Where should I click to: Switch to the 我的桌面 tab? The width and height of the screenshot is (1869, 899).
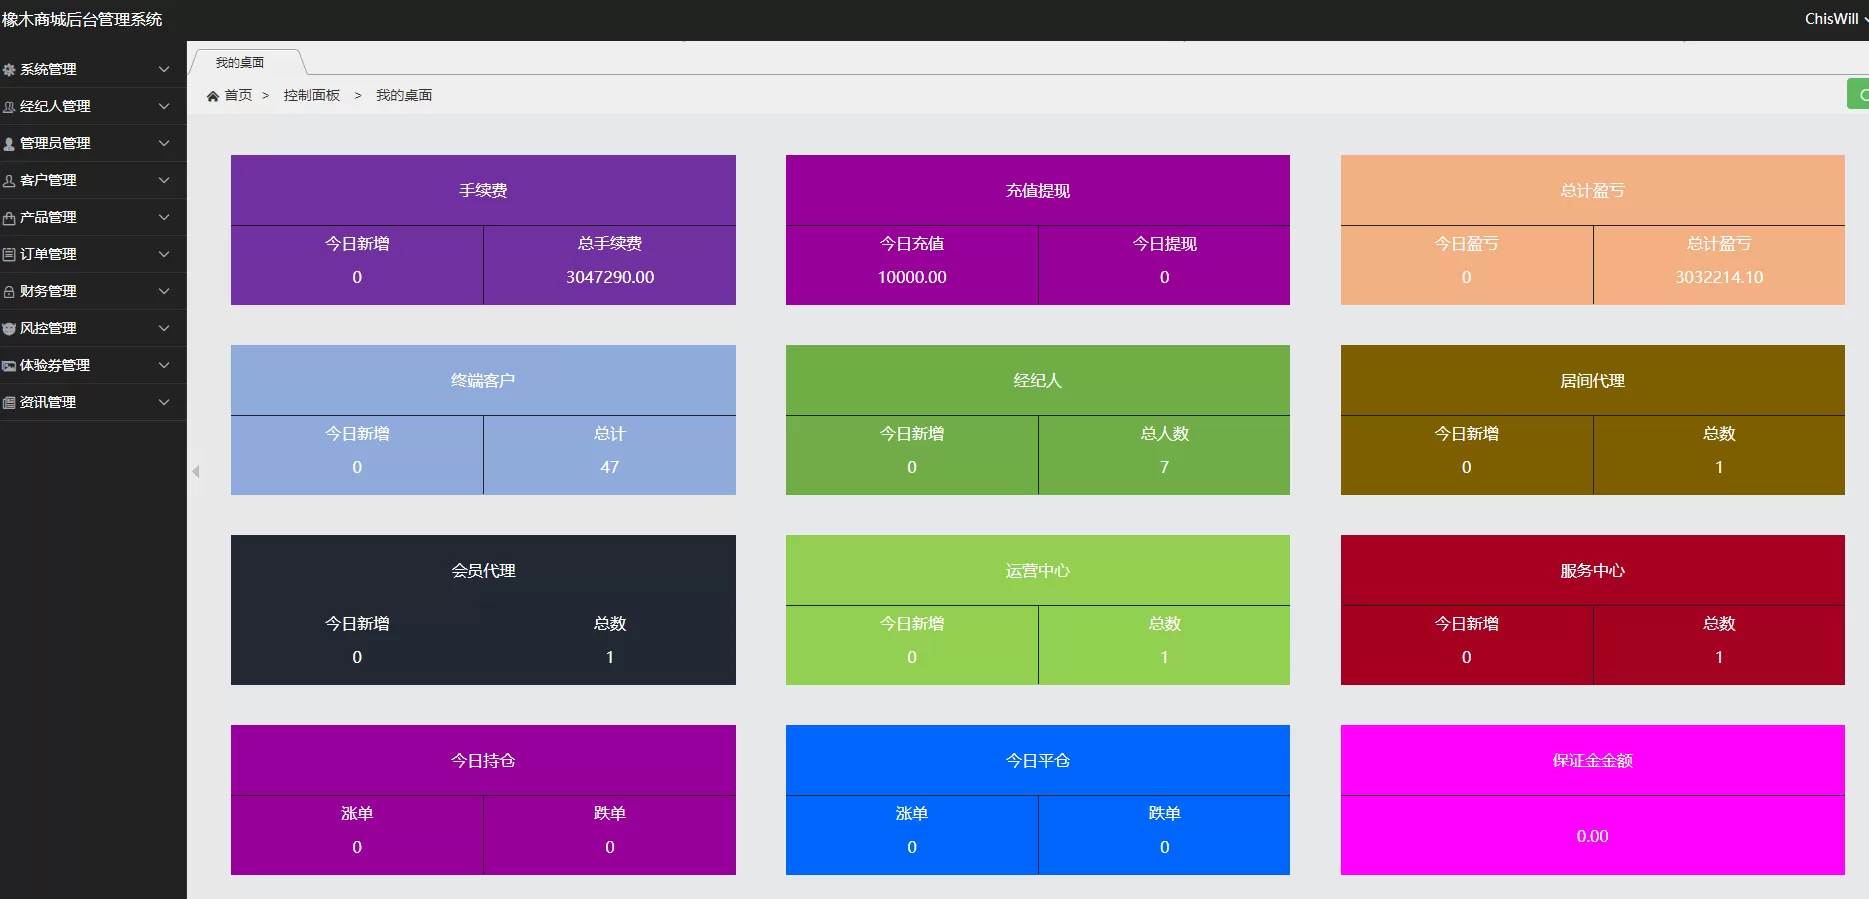[x=241, y=62]
